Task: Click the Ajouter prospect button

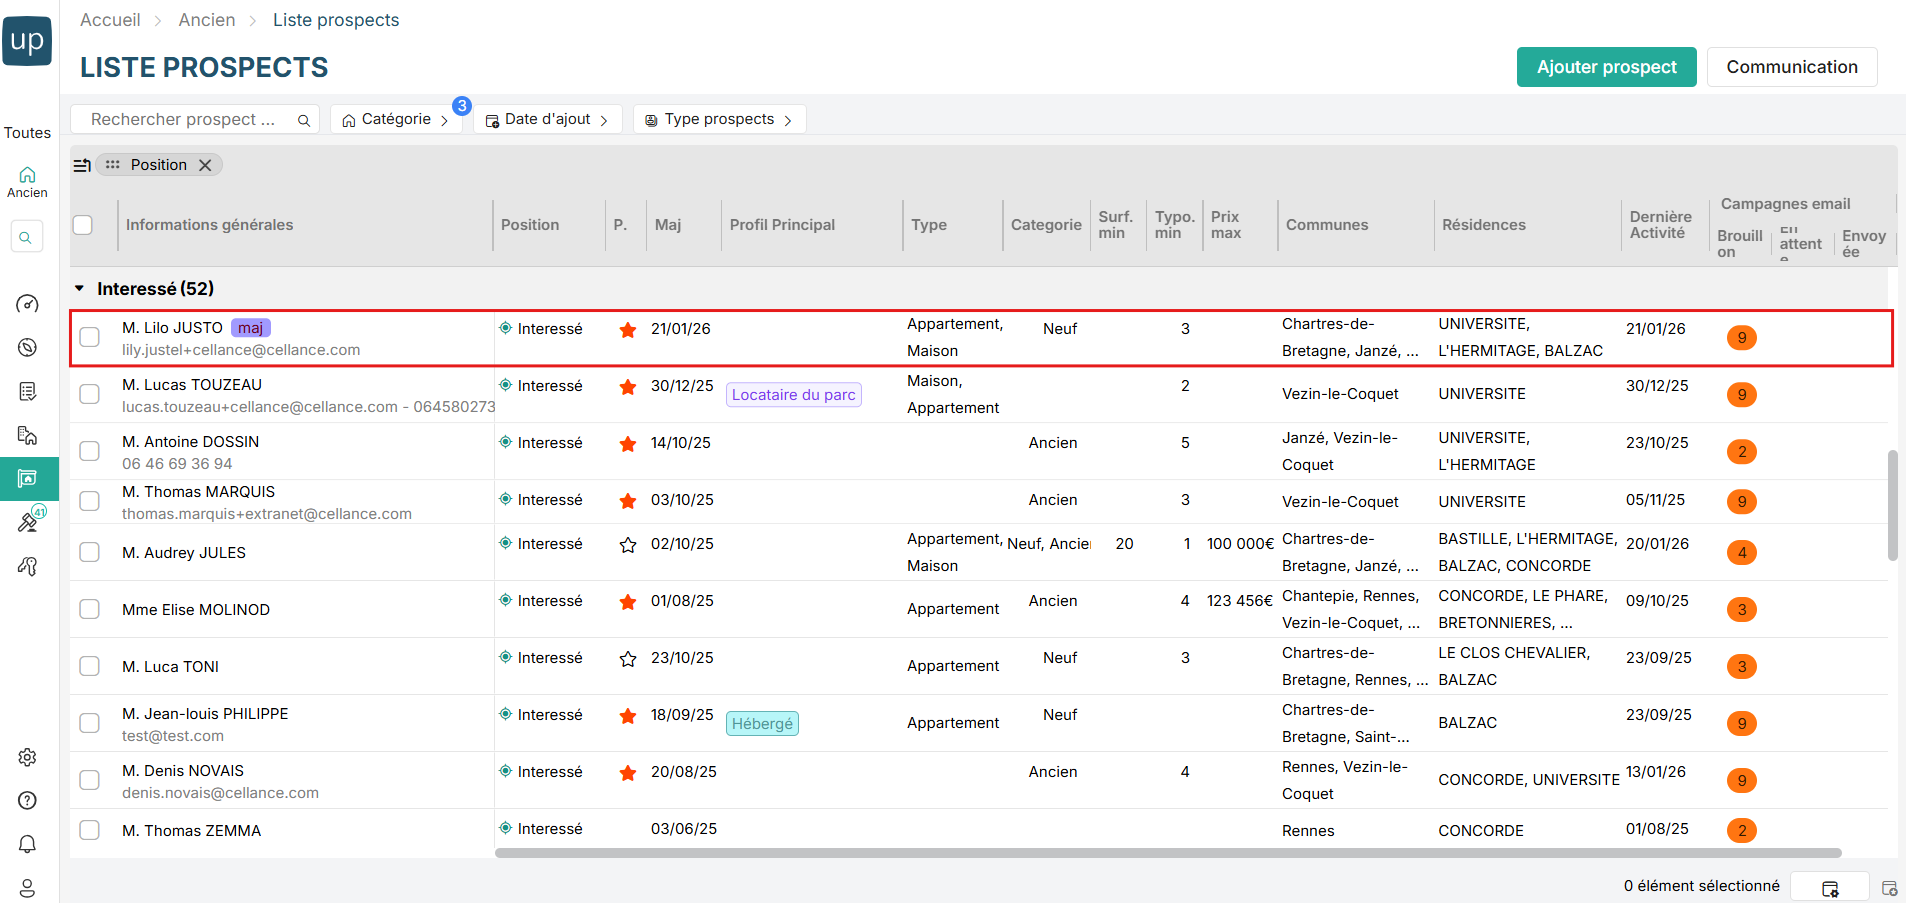Action: pyautogui.click(x=1606, y=67)
